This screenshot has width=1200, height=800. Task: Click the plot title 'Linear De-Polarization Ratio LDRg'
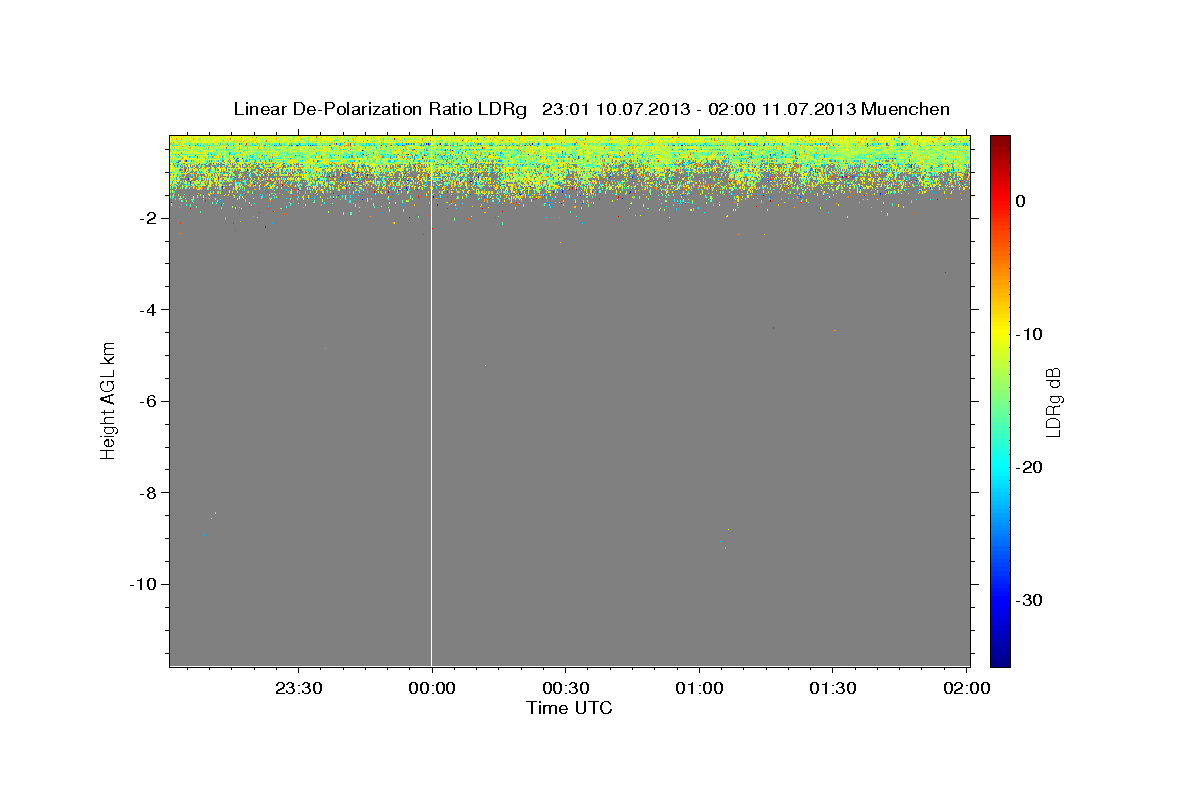click(380, 109)
